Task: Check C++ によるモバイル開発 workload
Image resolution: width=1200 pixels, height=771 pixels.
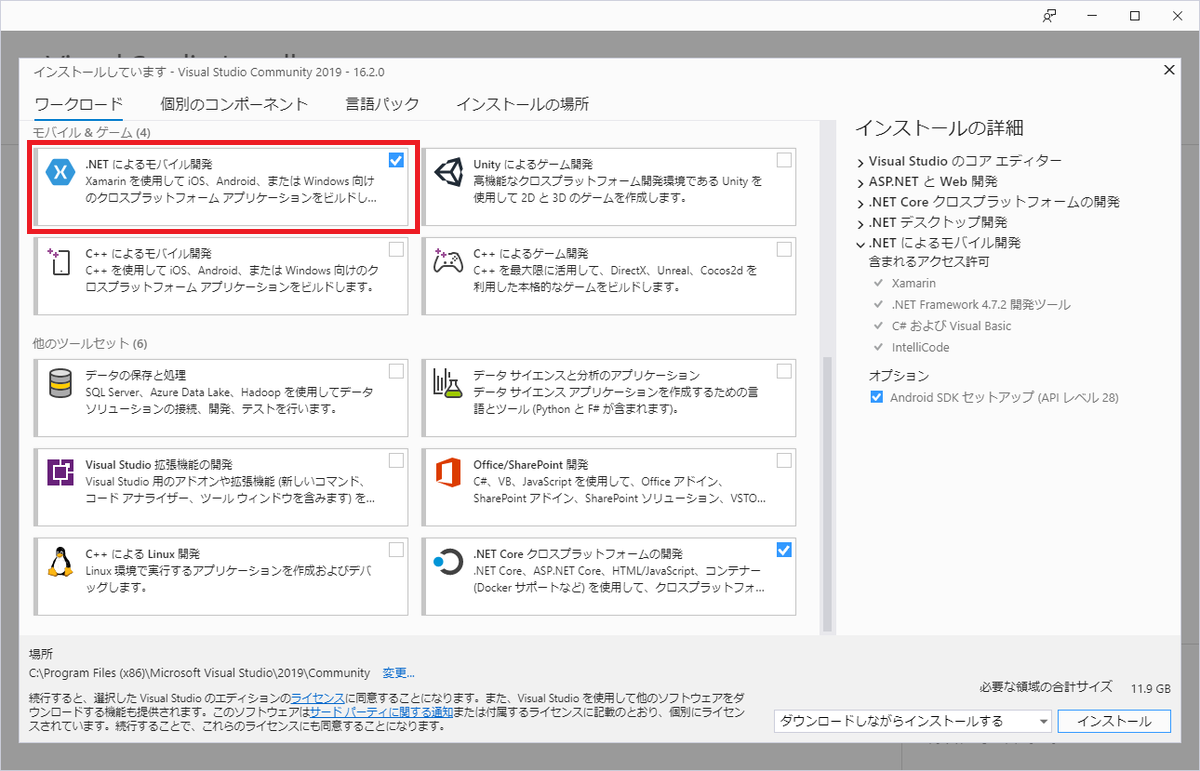Action: pos(396,249)
